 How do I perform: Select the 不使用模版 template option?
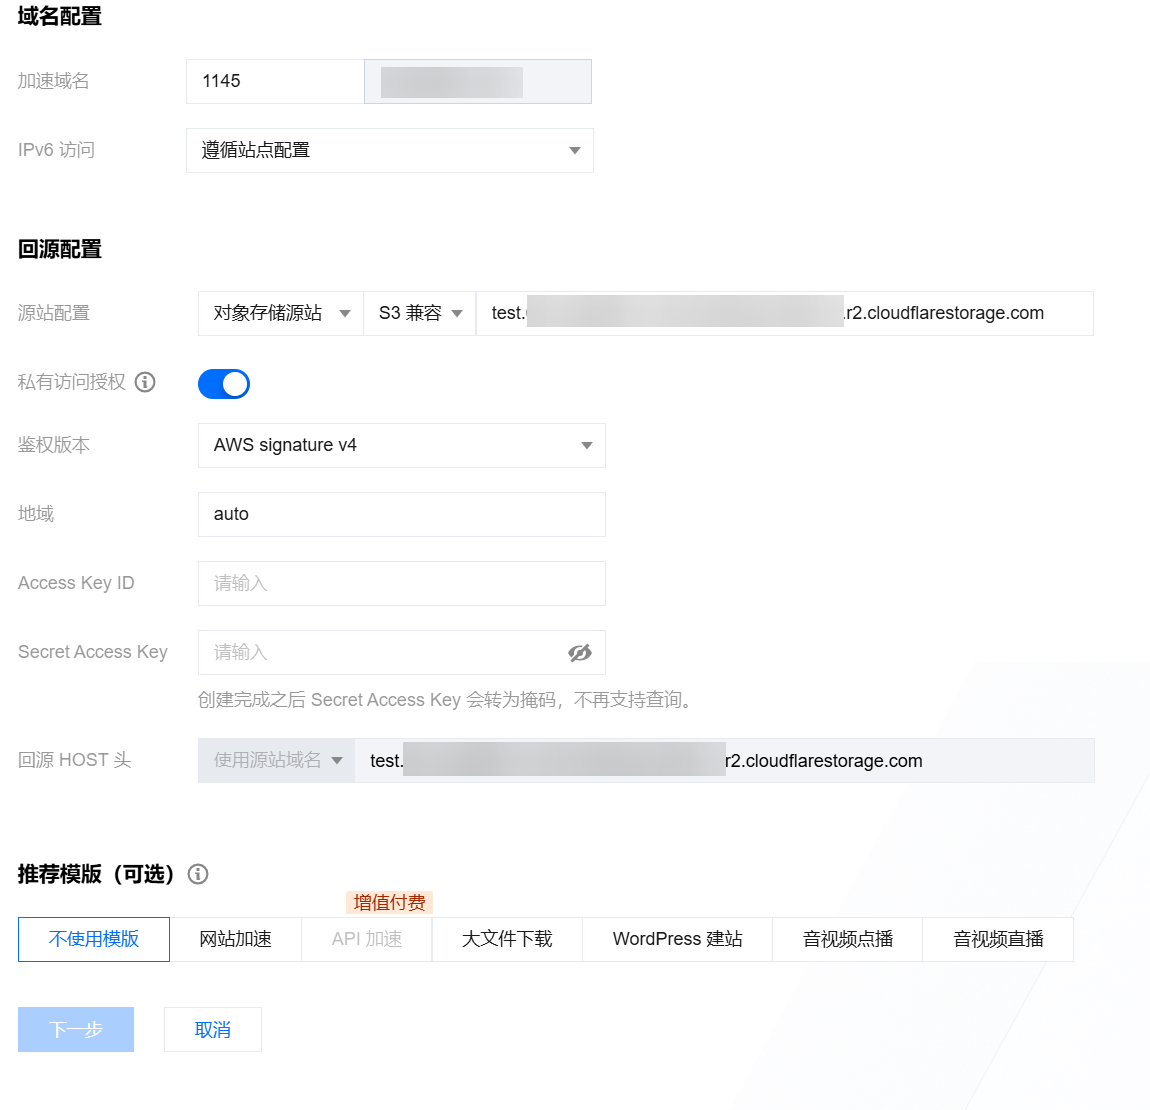(x=94, y=939)
